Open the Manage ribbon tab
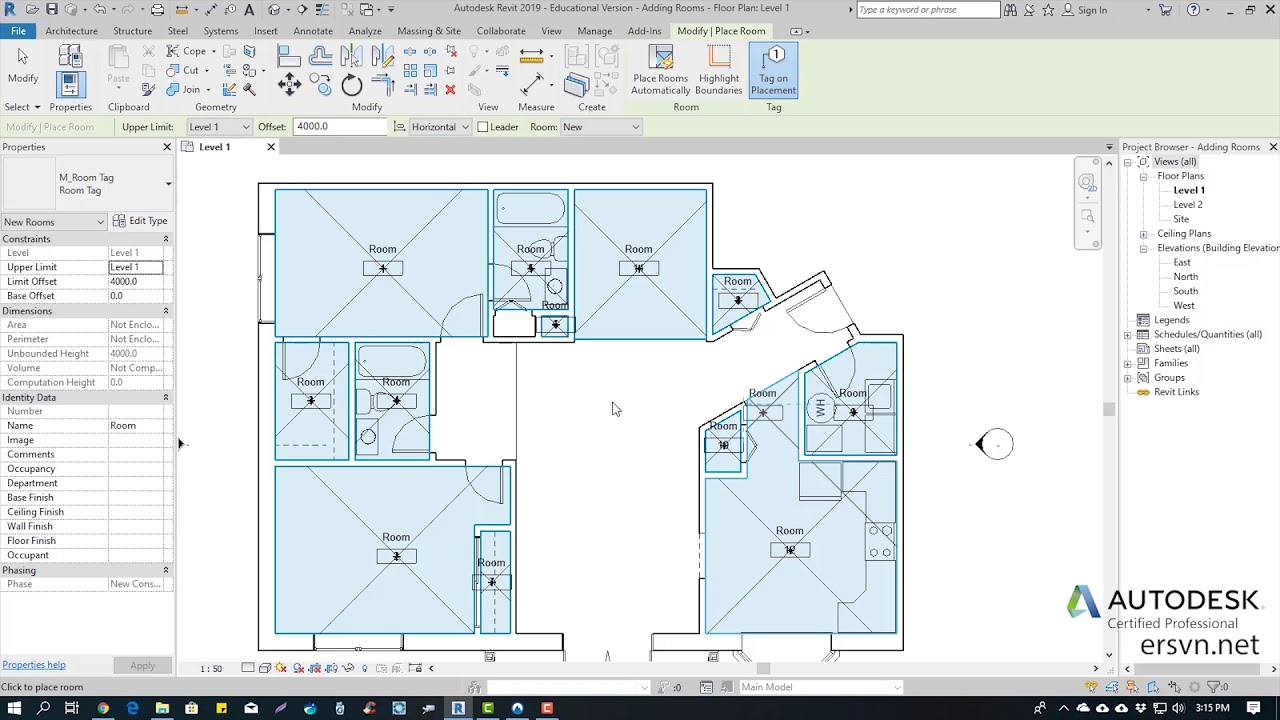1280x720 pixels. [594, 31]
